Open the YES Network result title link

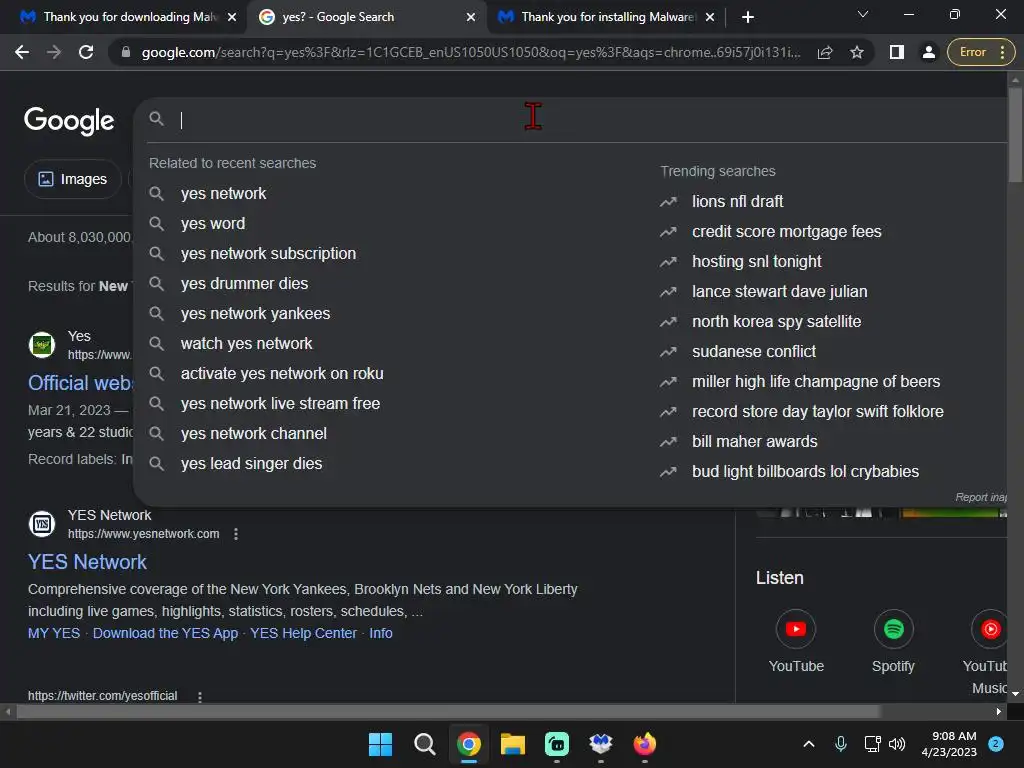pyautogui.click(x=88, y=562)
